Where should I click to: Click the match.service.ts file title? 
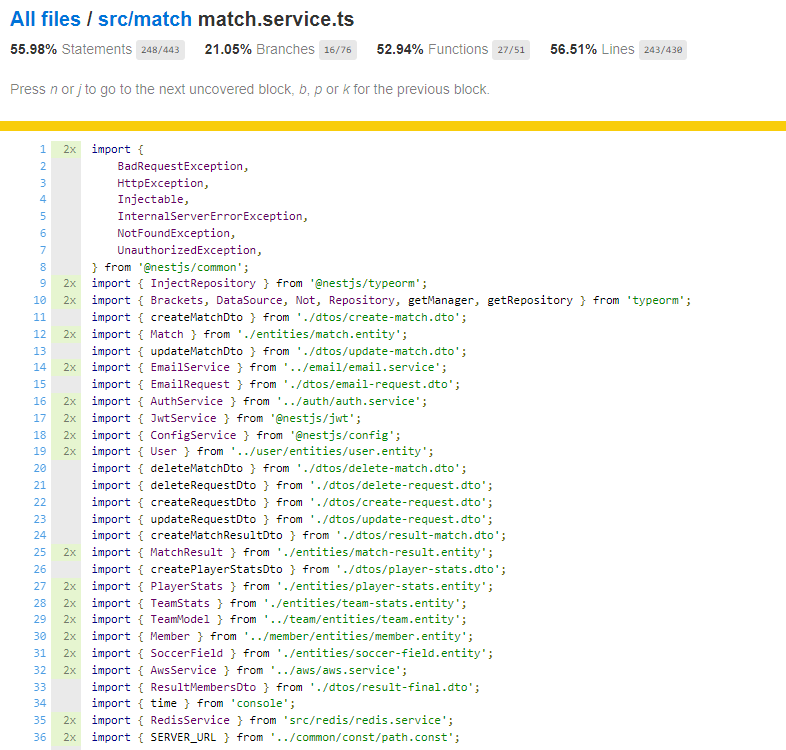pos(276,19)
